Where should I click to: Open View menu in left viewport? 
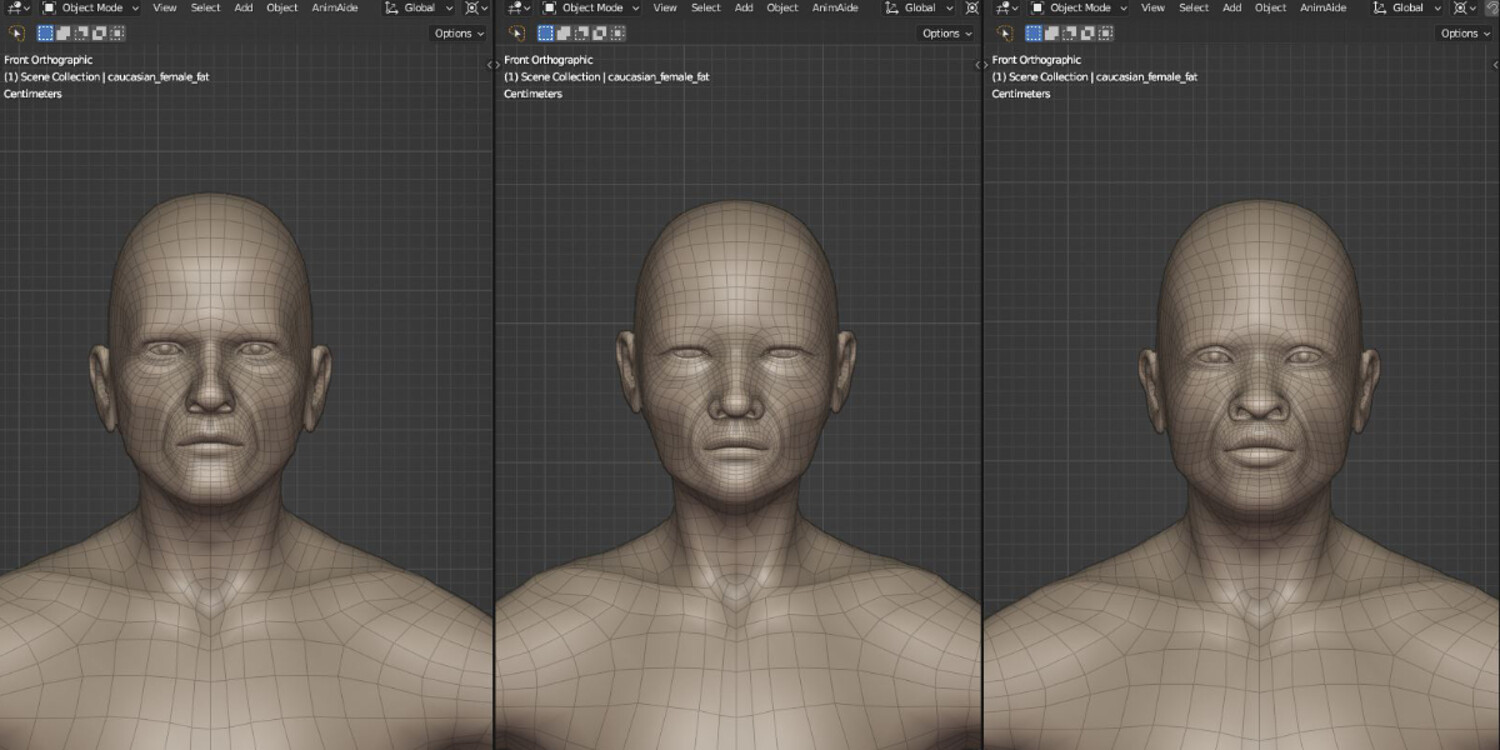tap(165, 8)
